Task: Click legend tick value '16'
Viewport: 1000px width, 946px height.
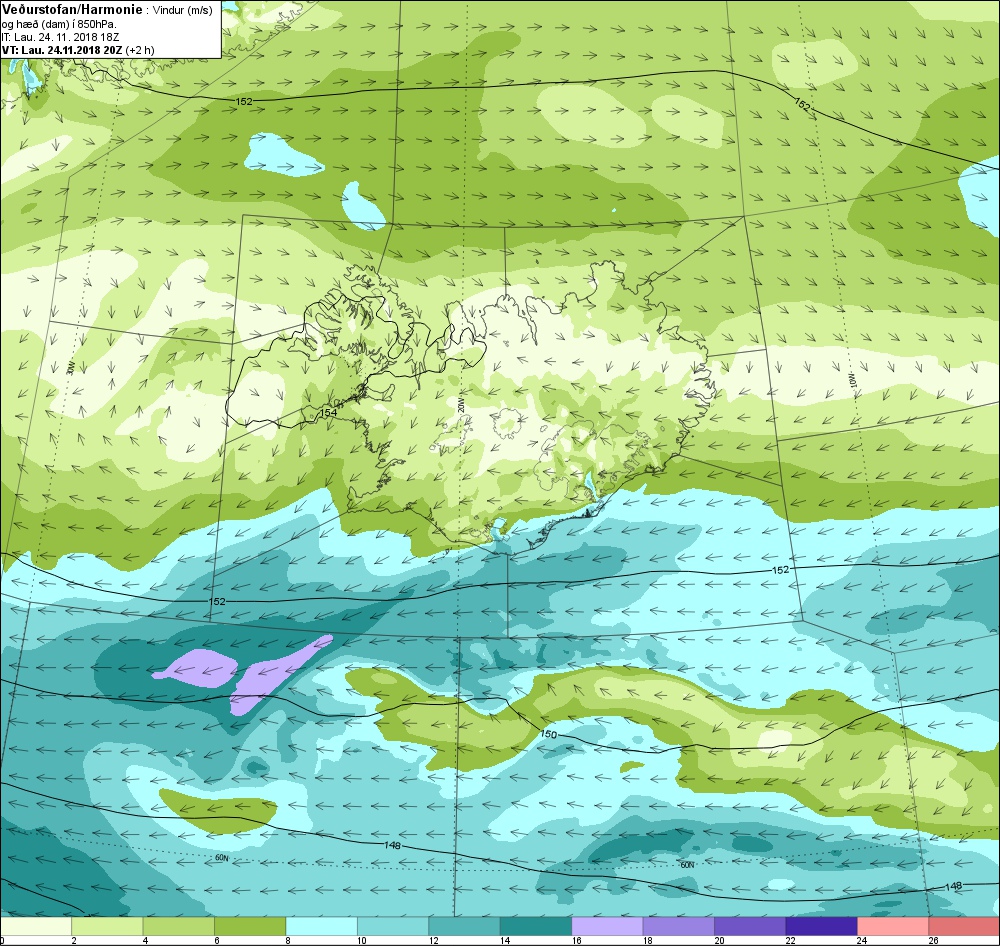Action: [577, 940]
